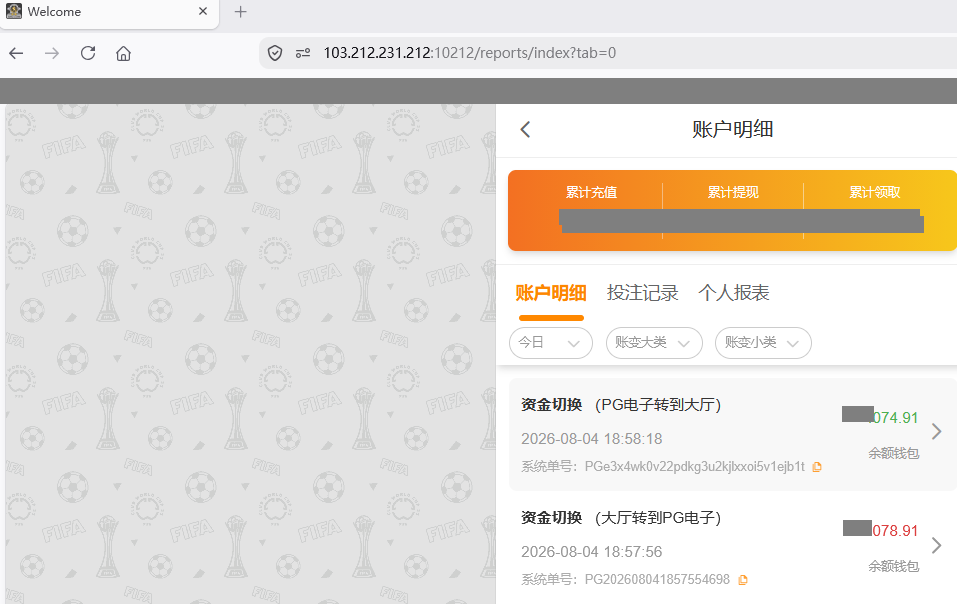Click the shield security icon in address bar
Viewport: 957px width, 604px height.
tap(275, 53)
